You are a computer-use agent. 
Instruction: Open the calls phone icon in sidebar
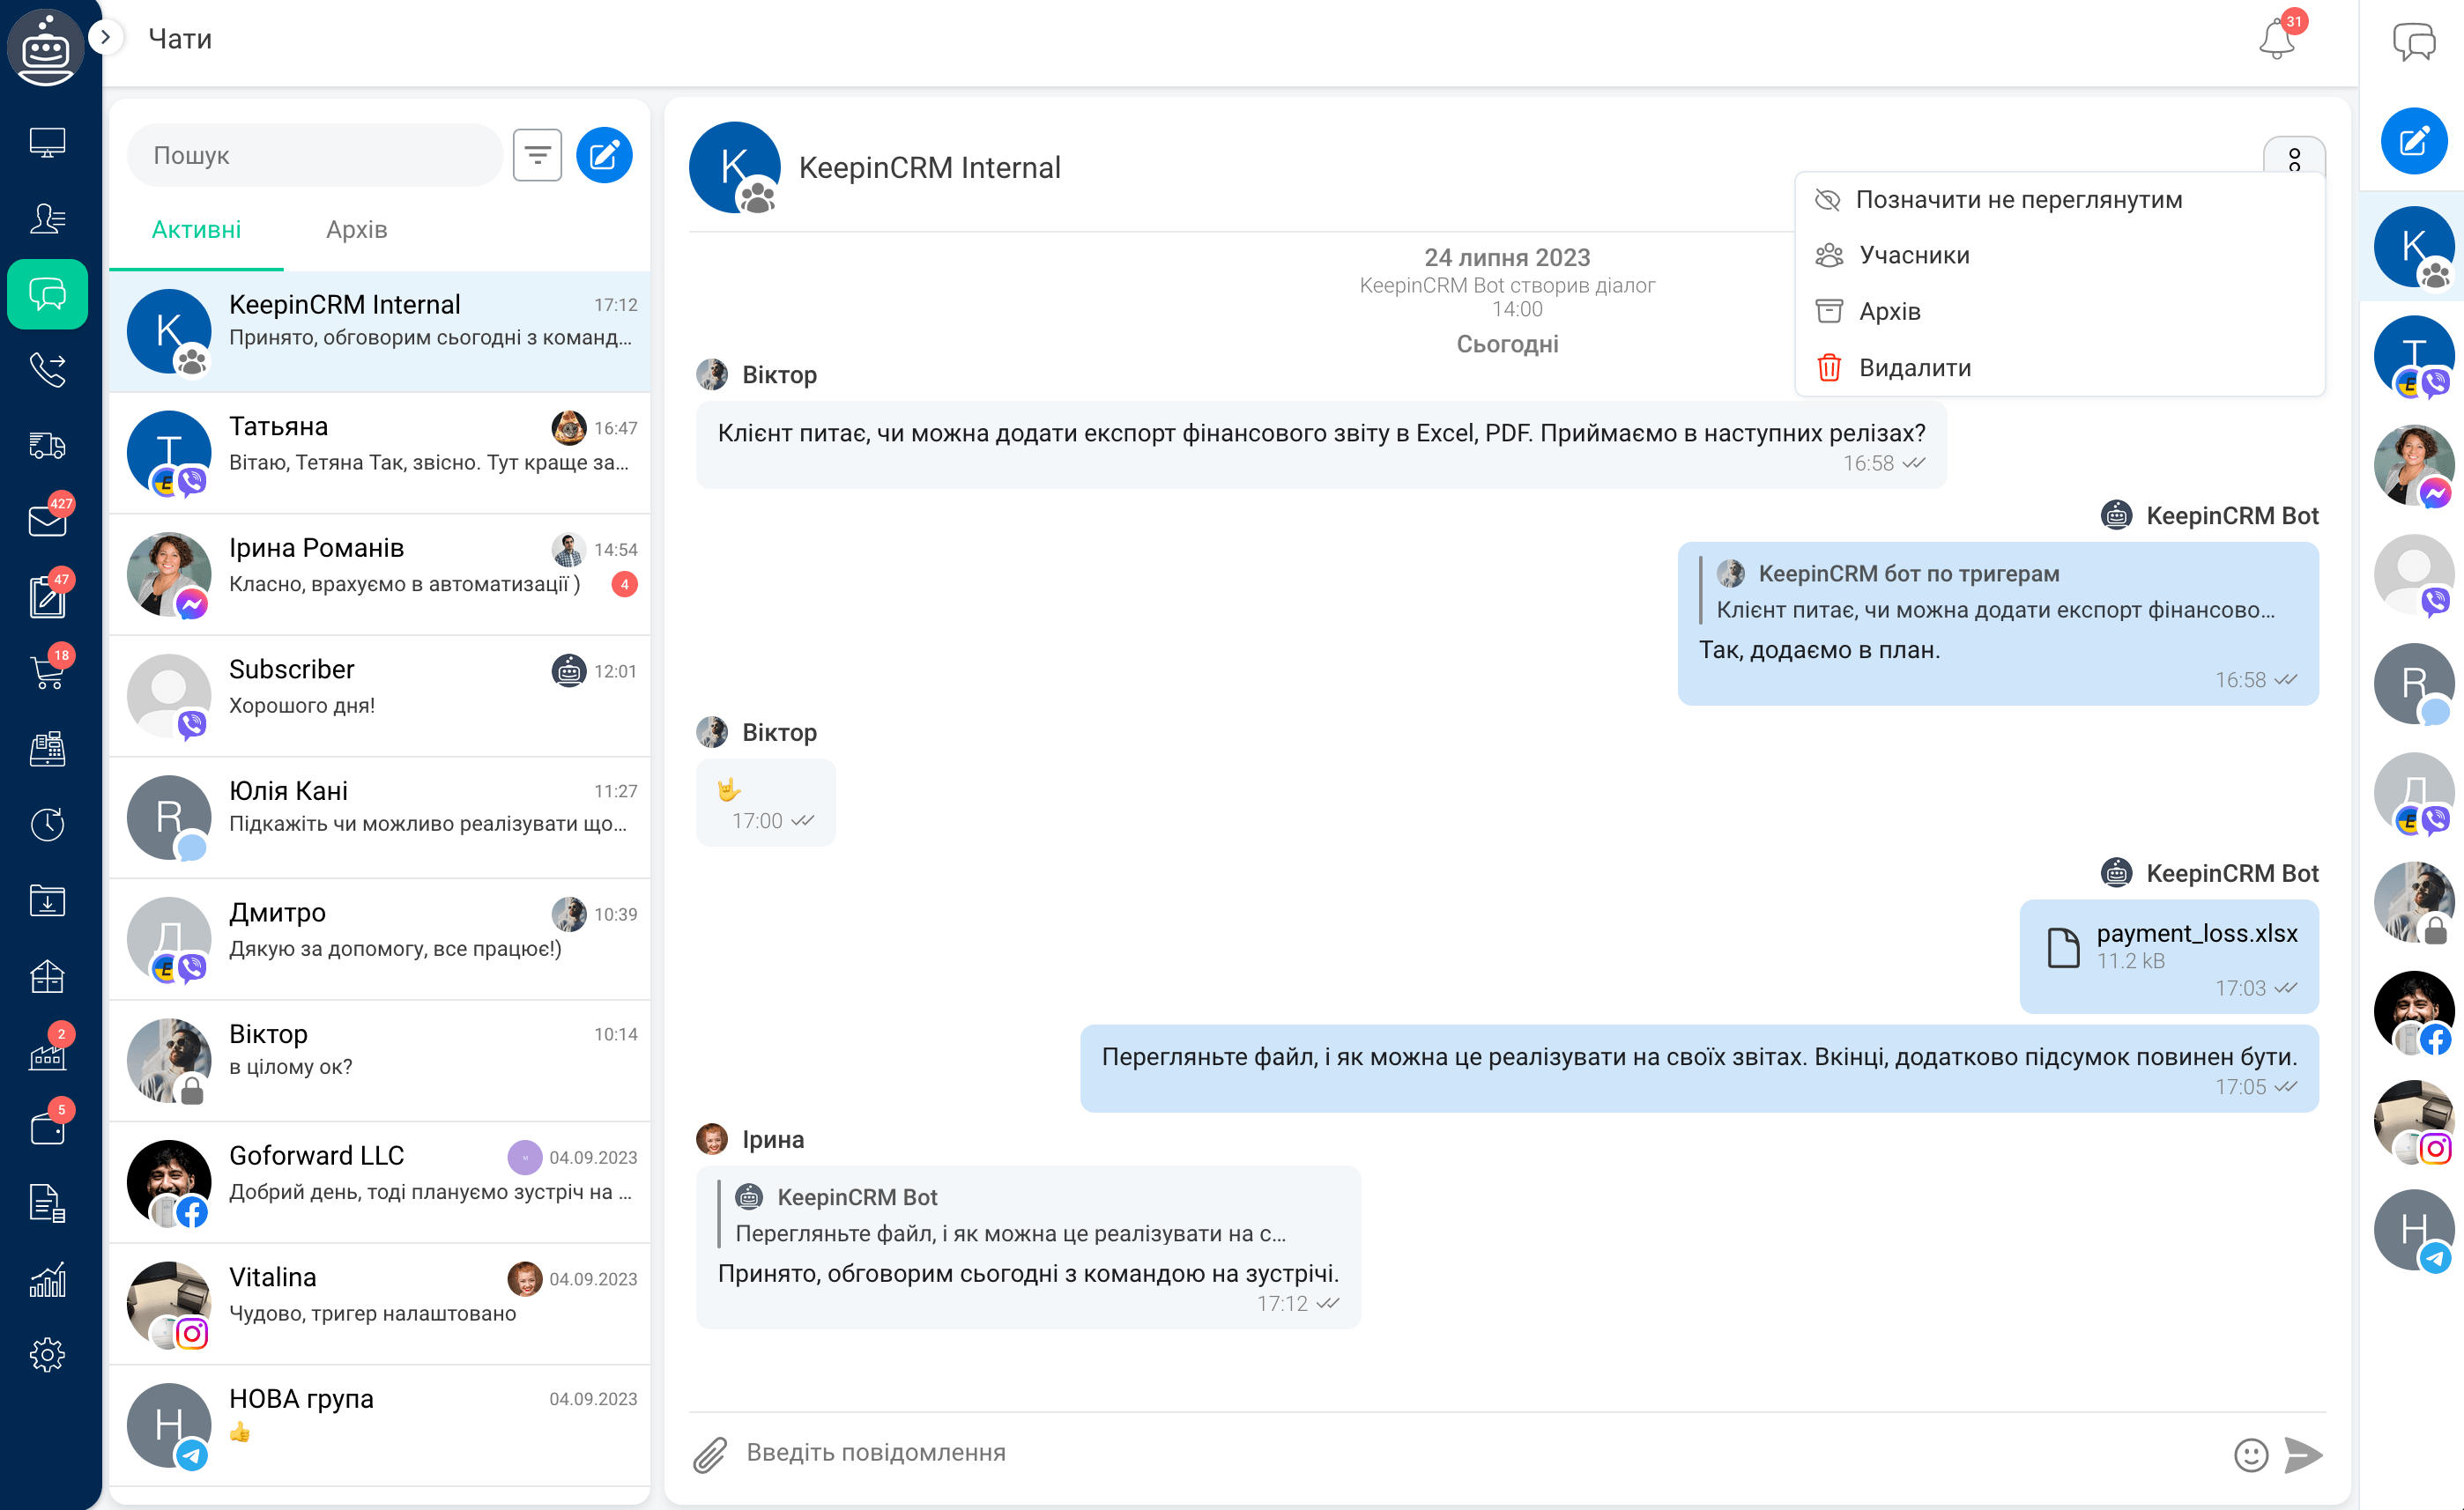pos(47,369)
